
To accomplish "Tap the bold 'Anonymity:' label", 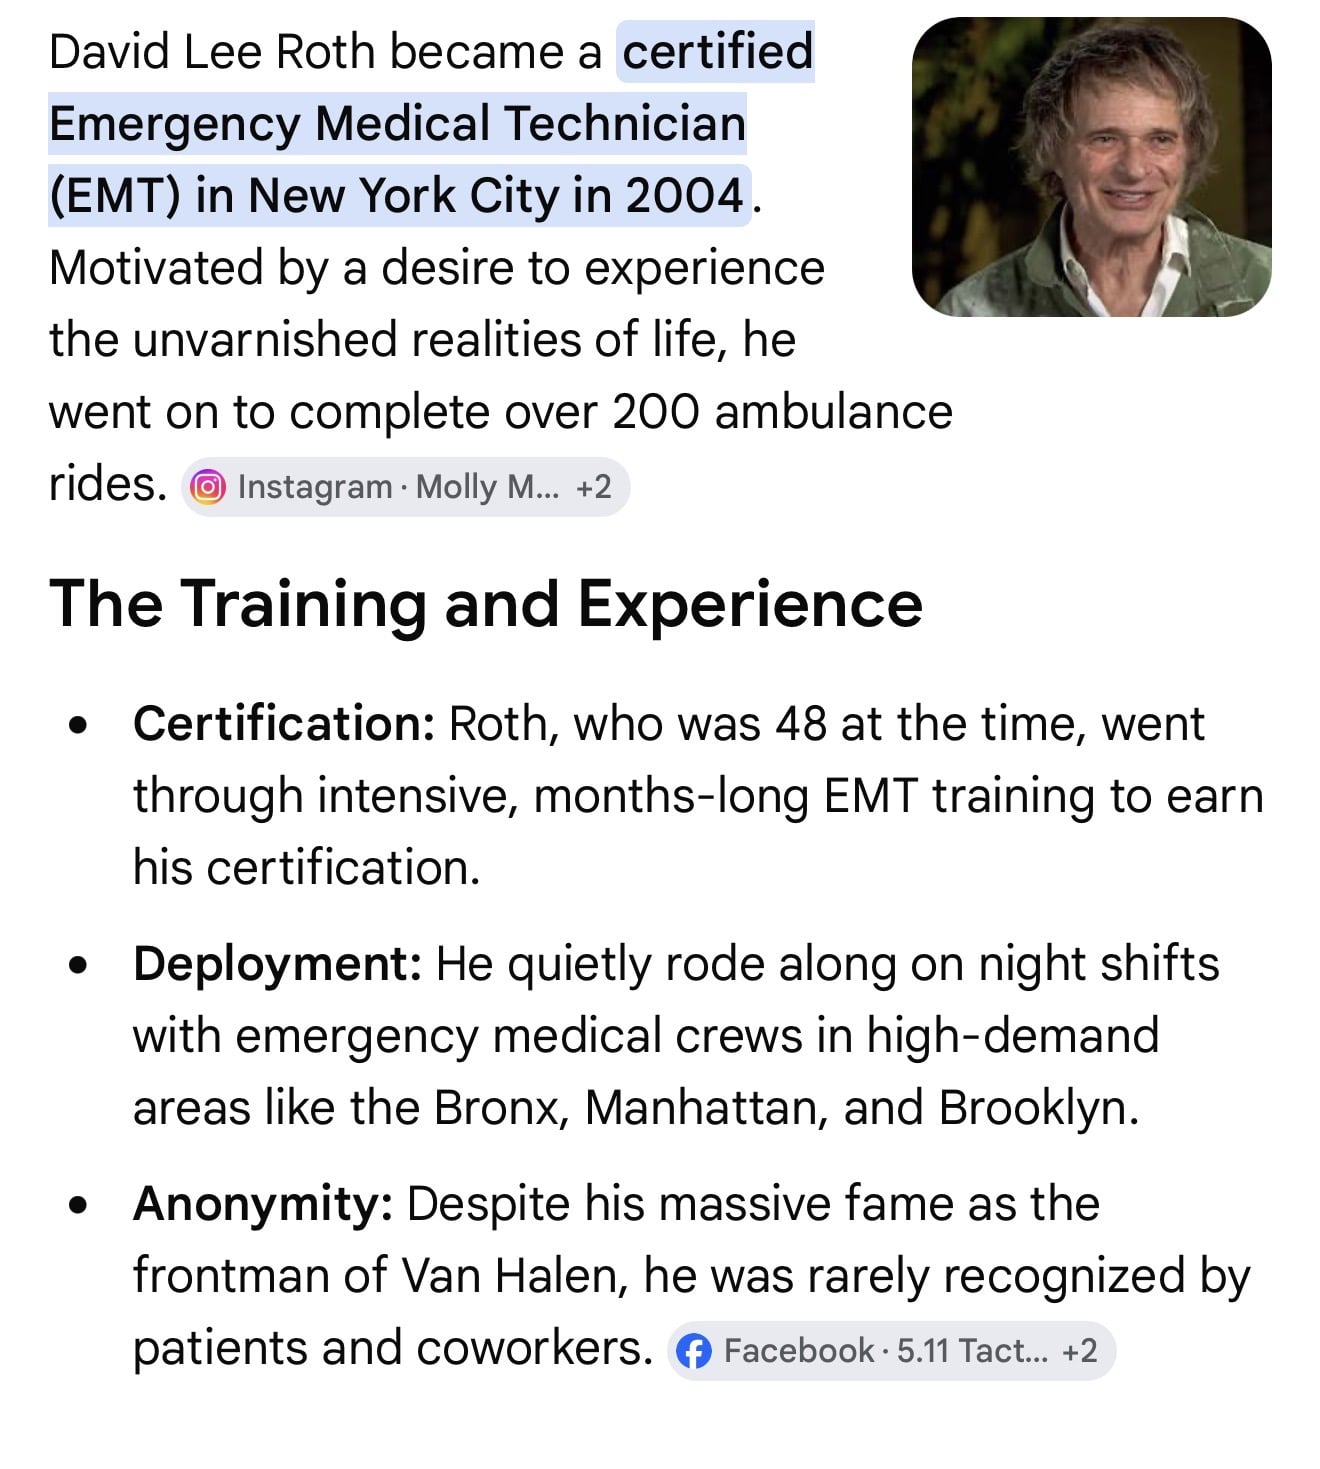I will [263, 1204].
